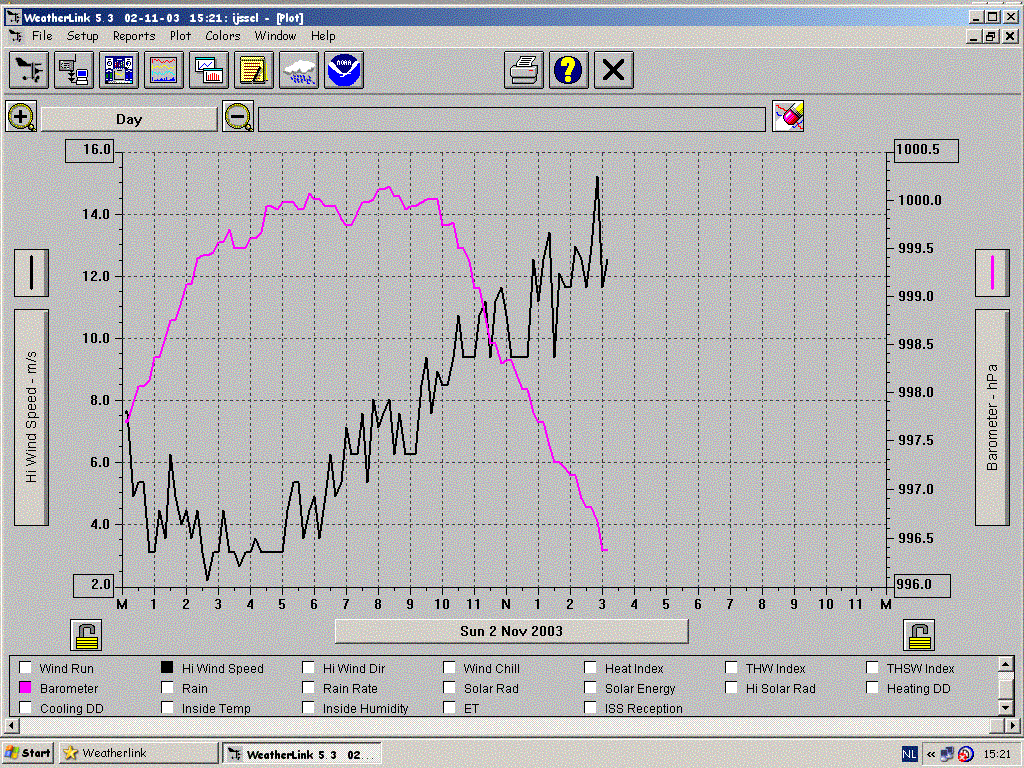The height and width of the screenshot is (768, 1024).
Task: Click the printer icon to print plot
Action: point(524,71)
